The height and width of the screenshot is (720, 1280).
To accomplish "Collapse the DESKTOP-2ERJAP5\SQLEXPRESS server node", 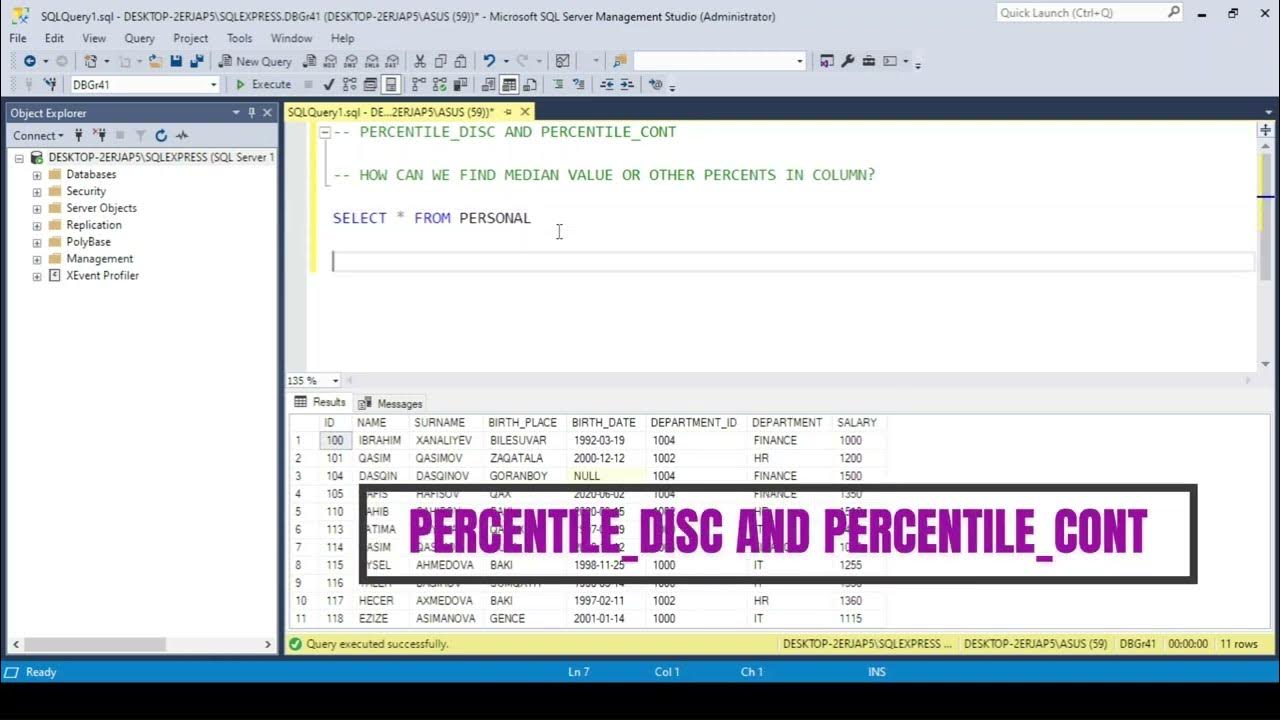I will 19,158.
